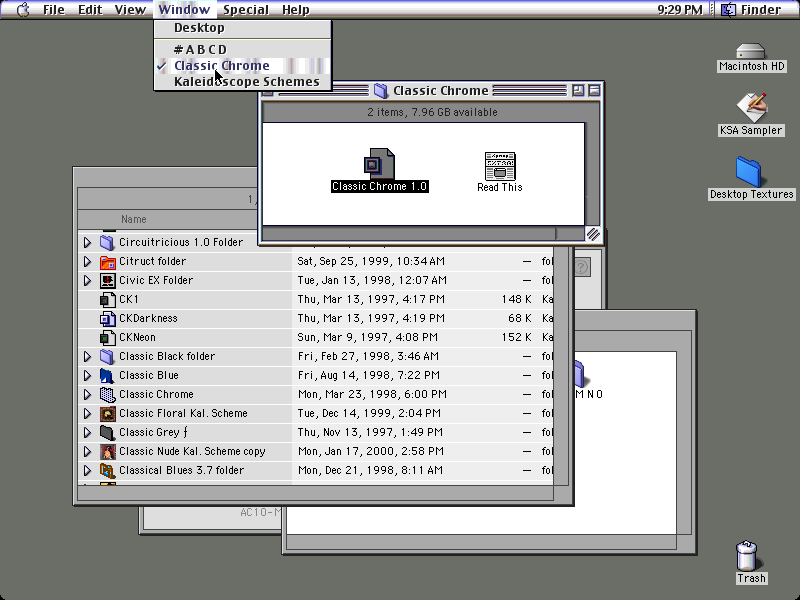Click the Classic Chrome window zoom box
Viewport: 800px width, 600px height.
(578, 91)
